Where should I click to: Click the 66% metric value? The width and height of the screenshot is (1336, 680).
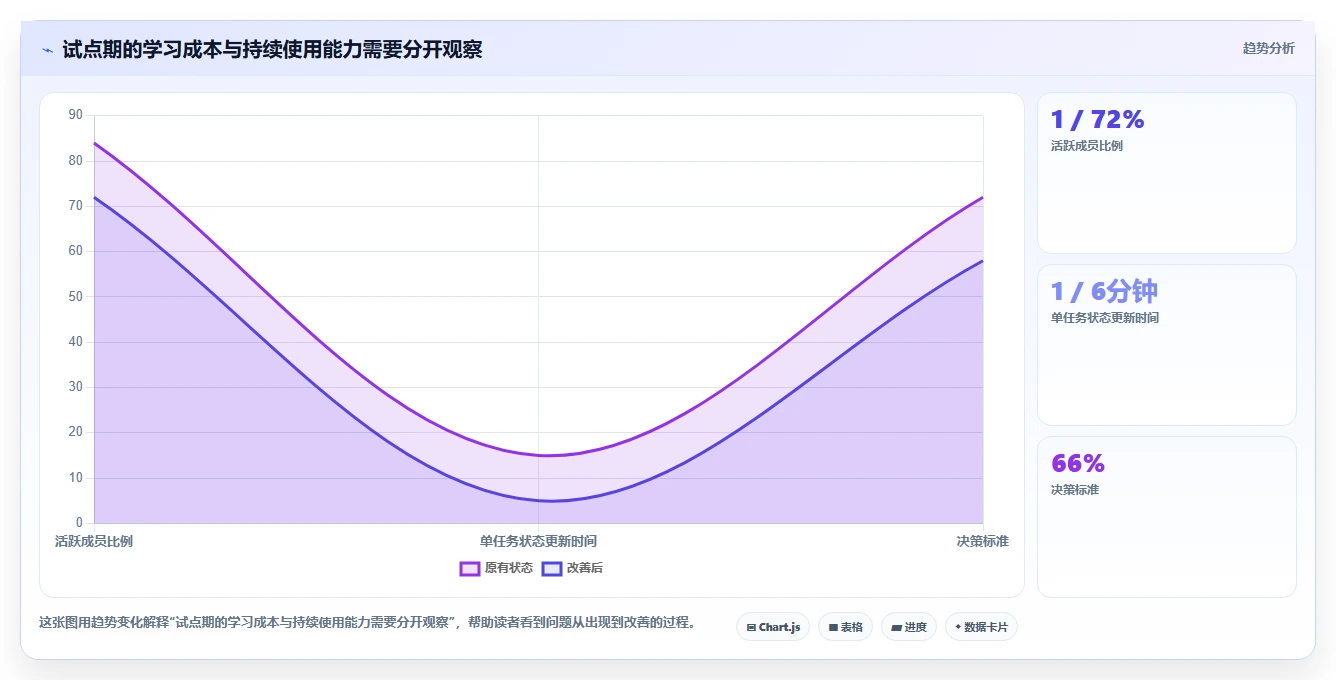[1077, 463]
